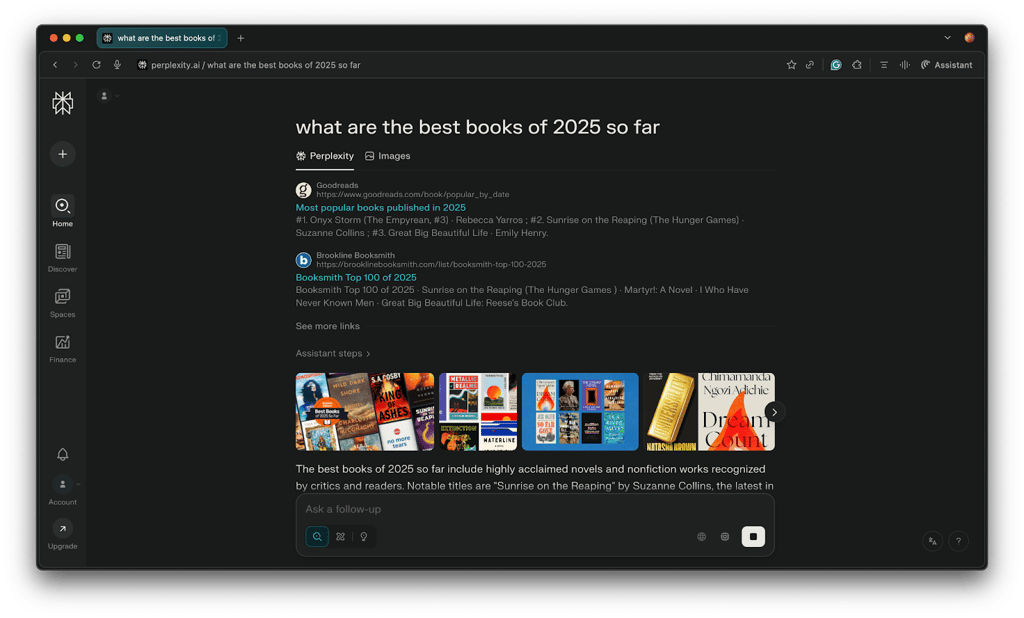Click the brooklinebooksmith.com URL text
The width and height of the screenshot is (1024, 618).
pos(431,265)
